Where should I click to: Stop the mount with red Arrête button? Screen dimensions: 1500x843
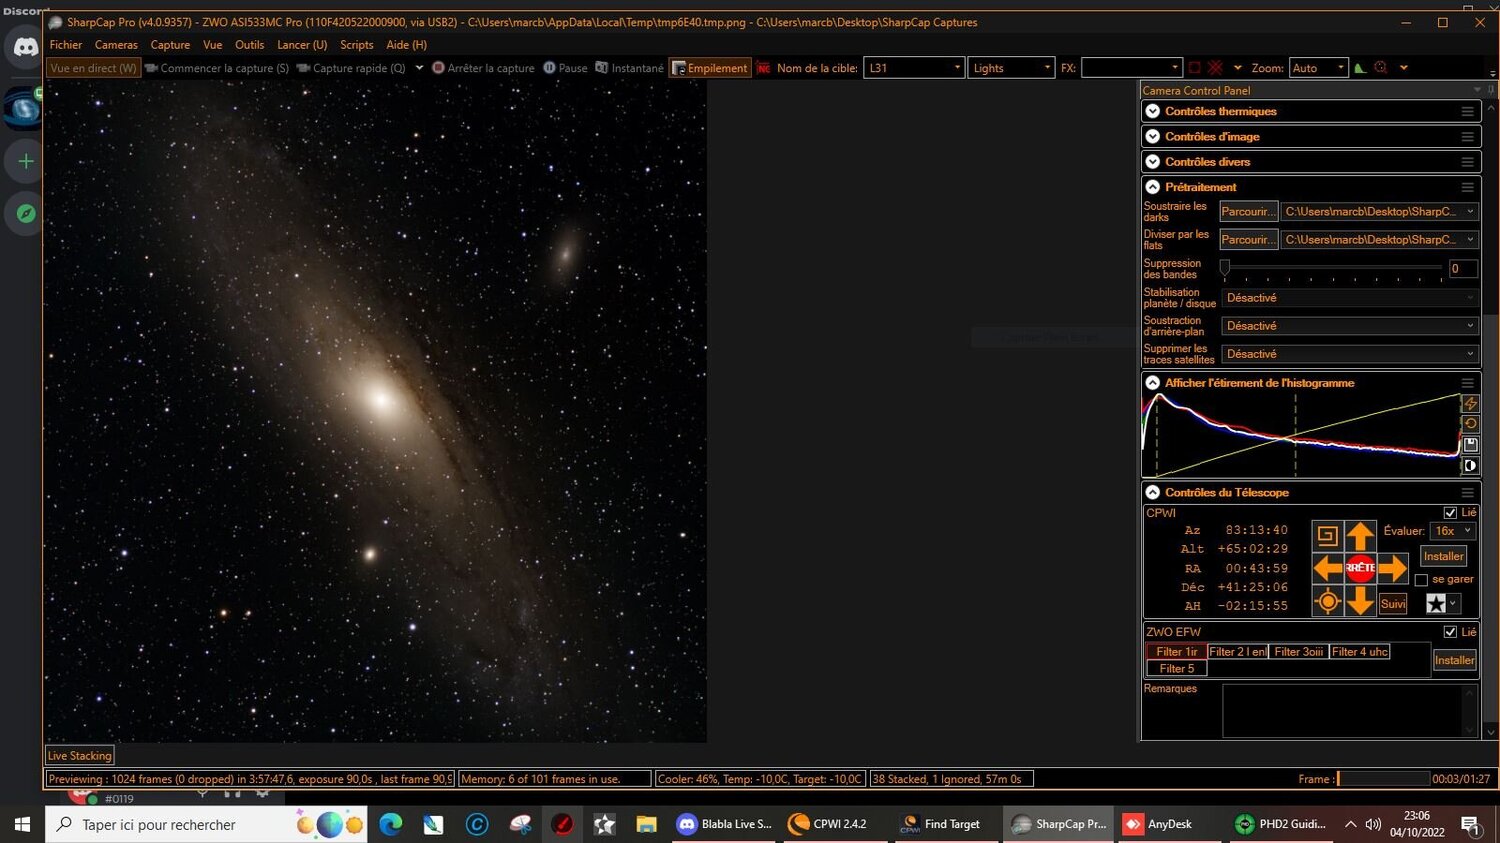click(1360, 568)
